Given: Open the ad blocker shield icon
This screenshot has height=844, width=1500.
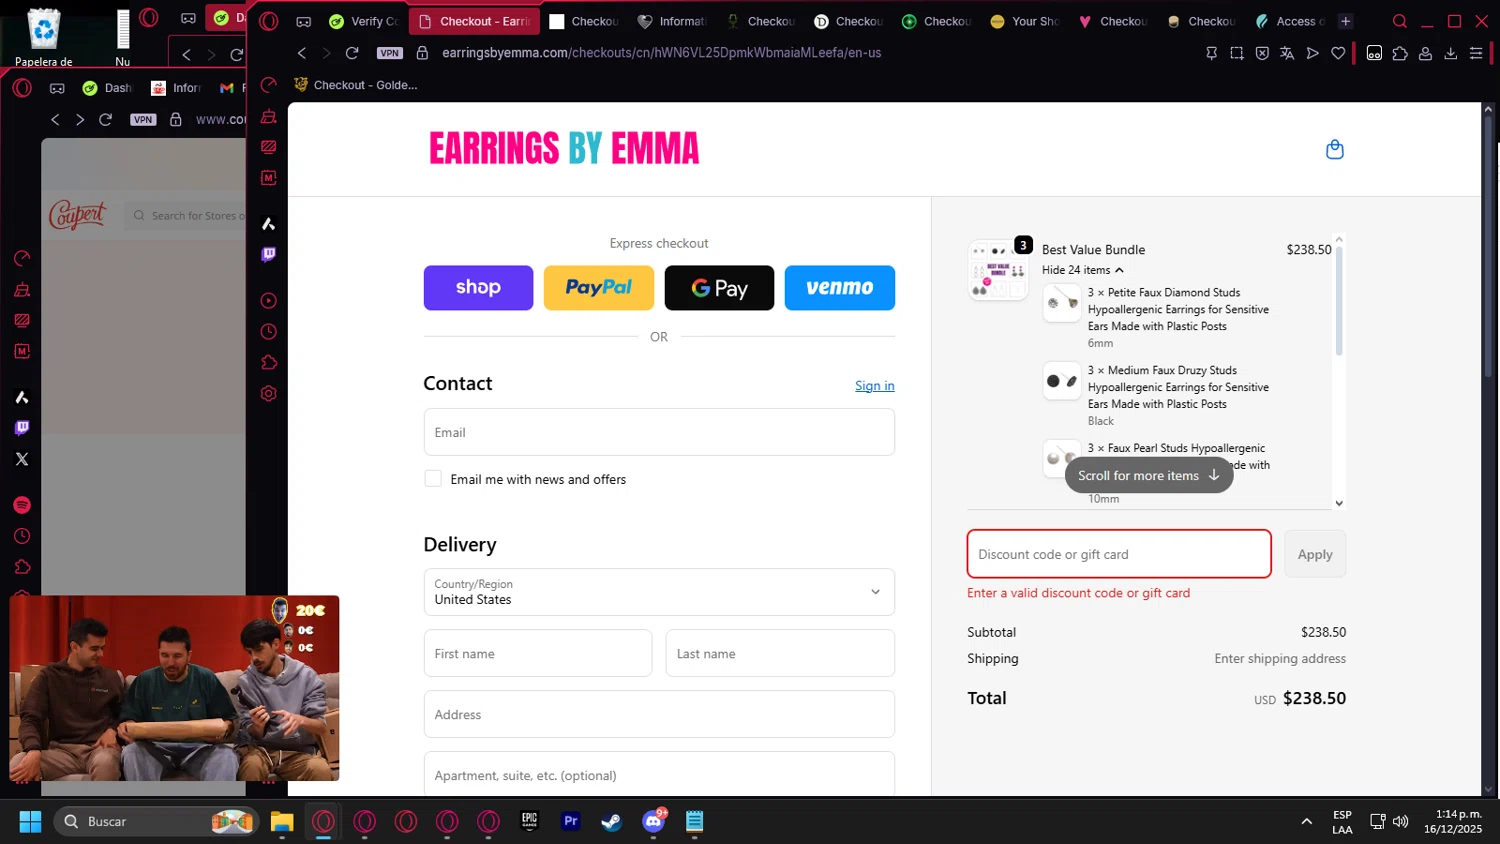Looking at the screenshot, I should click(x=1262, y=53).
